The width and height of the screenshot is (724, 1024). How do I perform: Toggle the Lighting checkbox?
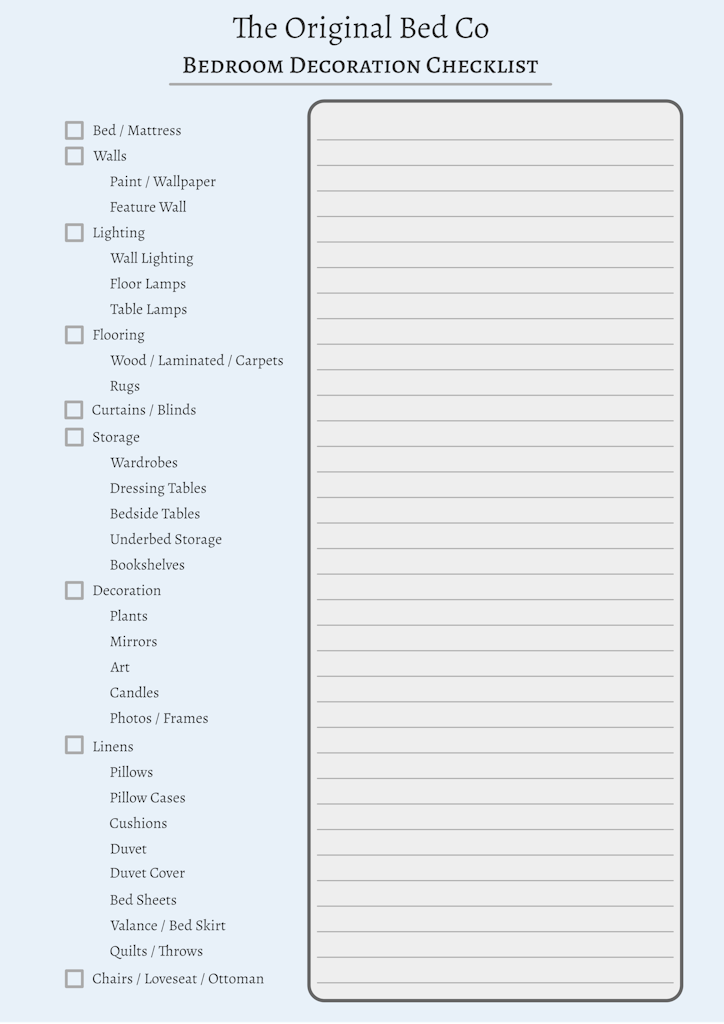coord(74,233)
